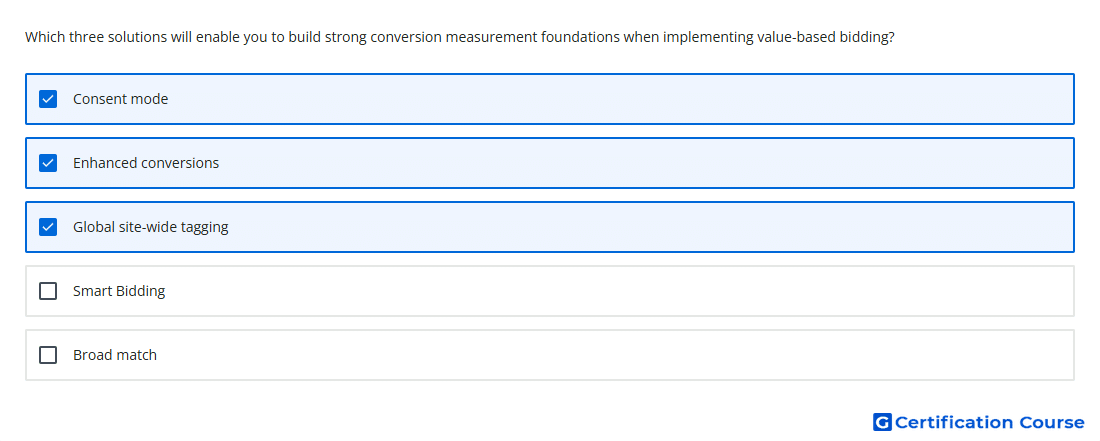Click the question text about value-based bidding
This screenshot has width=1100, height=441.
point(460,37)
